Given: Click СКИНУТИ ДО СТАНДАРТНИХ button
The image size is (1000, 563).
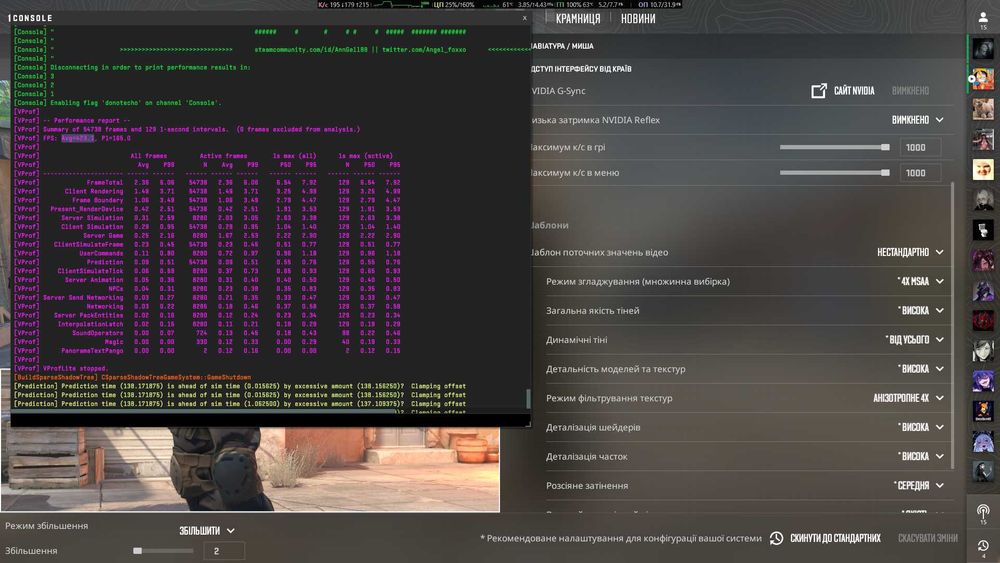Looking at the screenshot, I should click(x=835, y=538).
